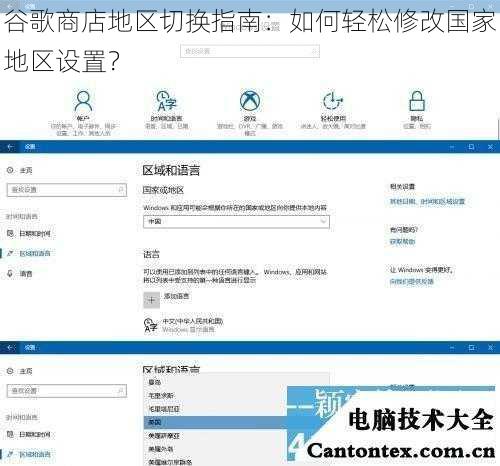Select Speech (语音) in the middle window sidebar
500x466 pixels.
pyautogui.click(x=20, y=274)
